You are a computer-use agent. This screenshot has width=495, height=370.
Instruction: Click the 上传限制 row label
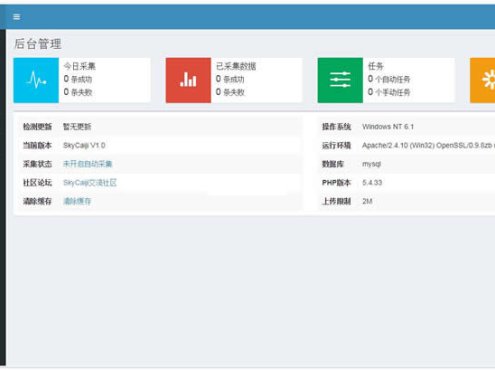[x=336, y=201]
